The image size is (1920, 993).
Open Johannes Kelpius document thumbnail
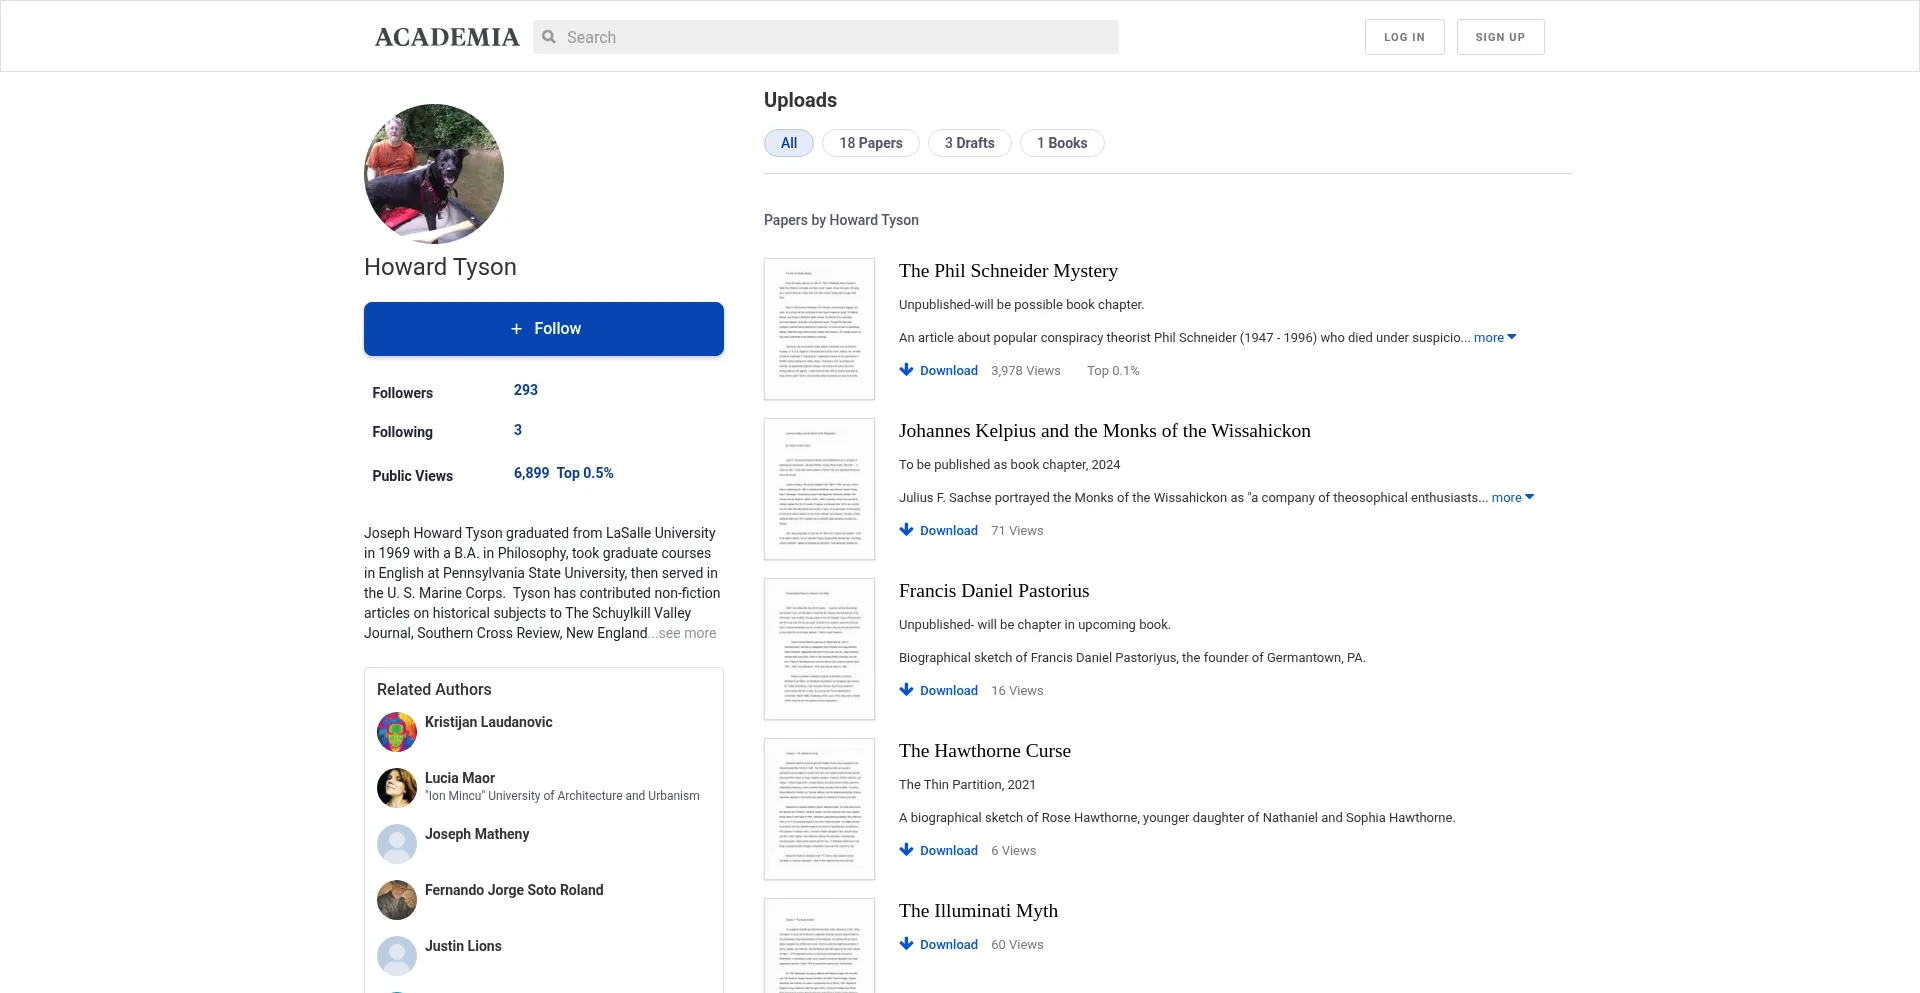pyautogui.click(x=819, y=489)
